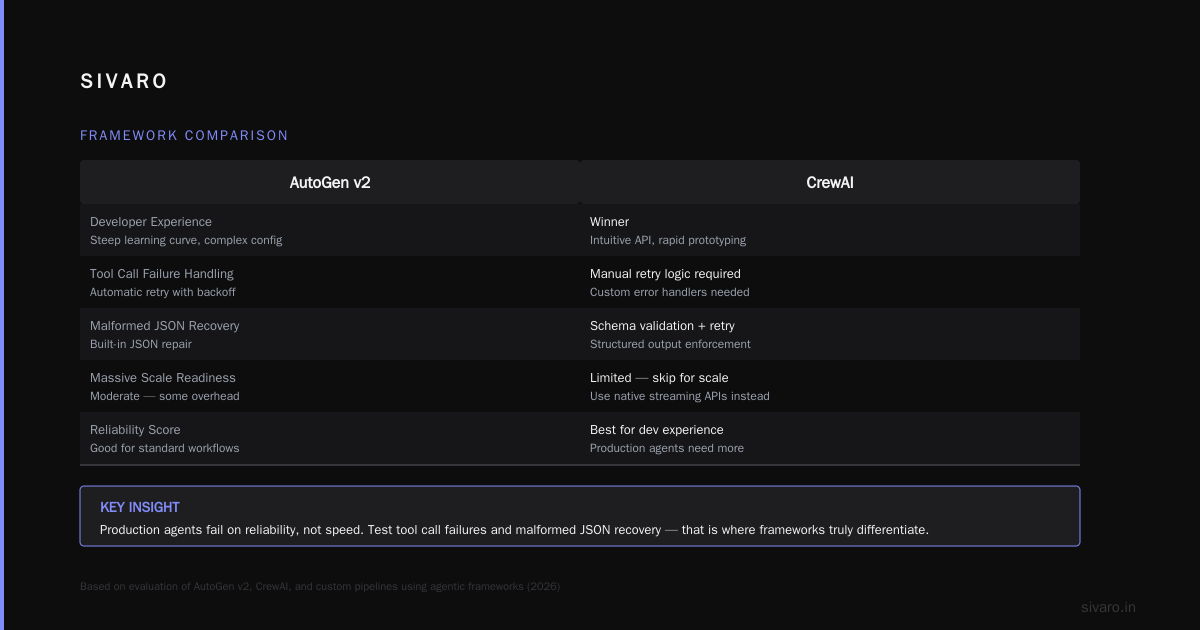Select 'Custom error handlers needed' text
The image size is (1200, 630).
tap(669, 292)
